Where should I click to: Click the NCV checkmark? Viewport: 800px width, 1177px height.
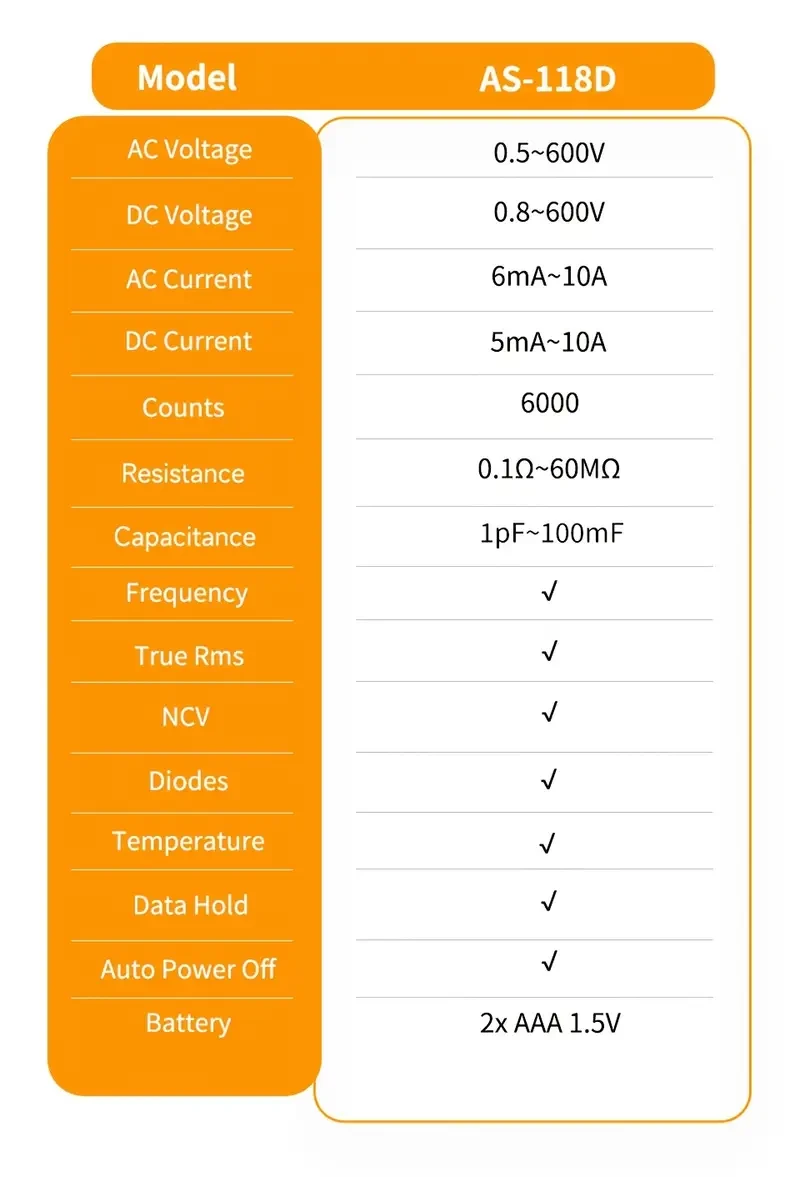tap(548, 713)
